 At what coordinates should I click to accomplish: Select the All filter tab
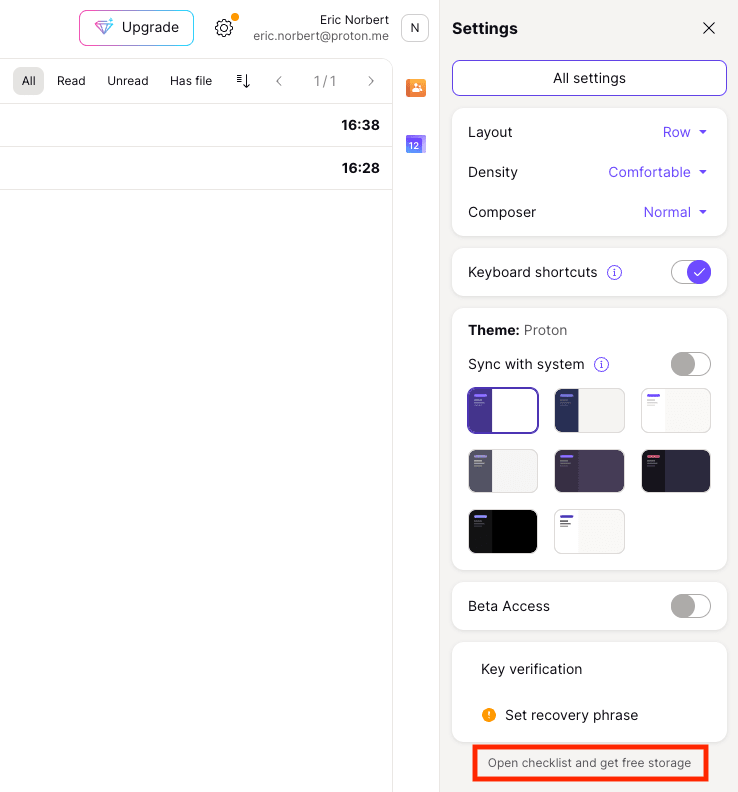29,81
